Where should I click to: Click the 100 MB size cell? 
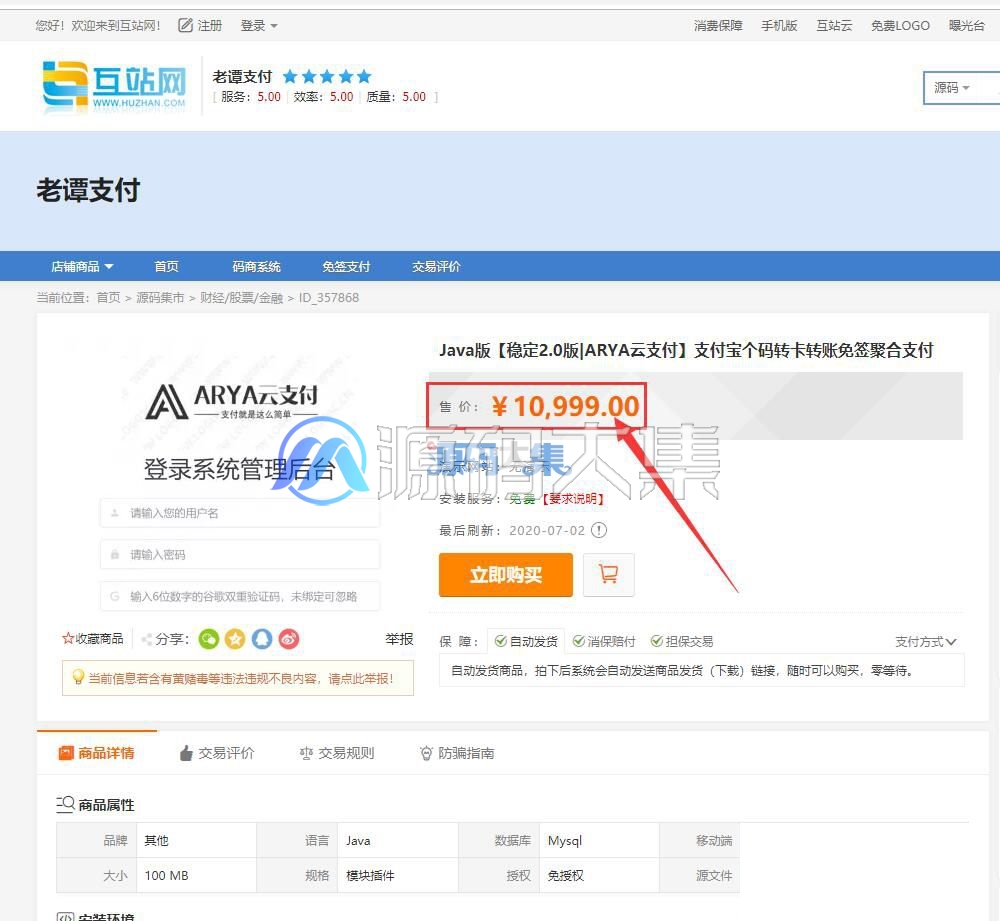click(x=196, y=876)
